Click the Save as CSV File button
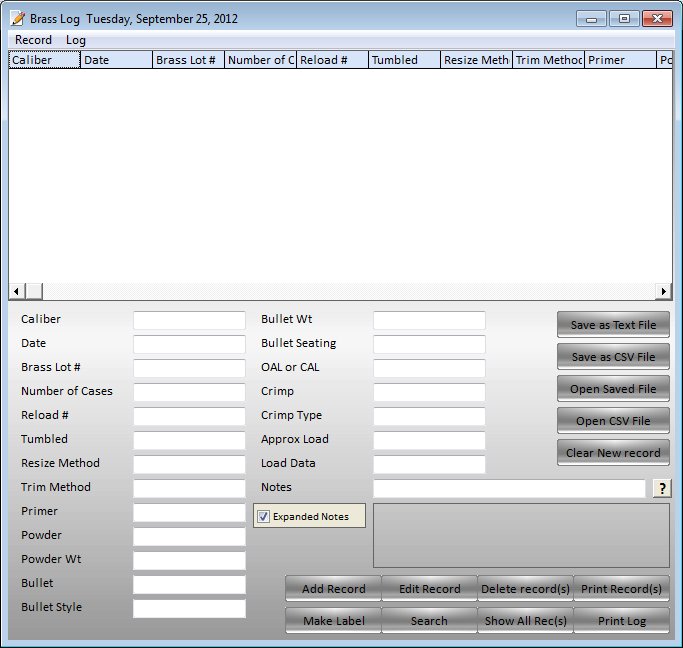683x648 pixels. pyautogui.click(x=613, y=357)
